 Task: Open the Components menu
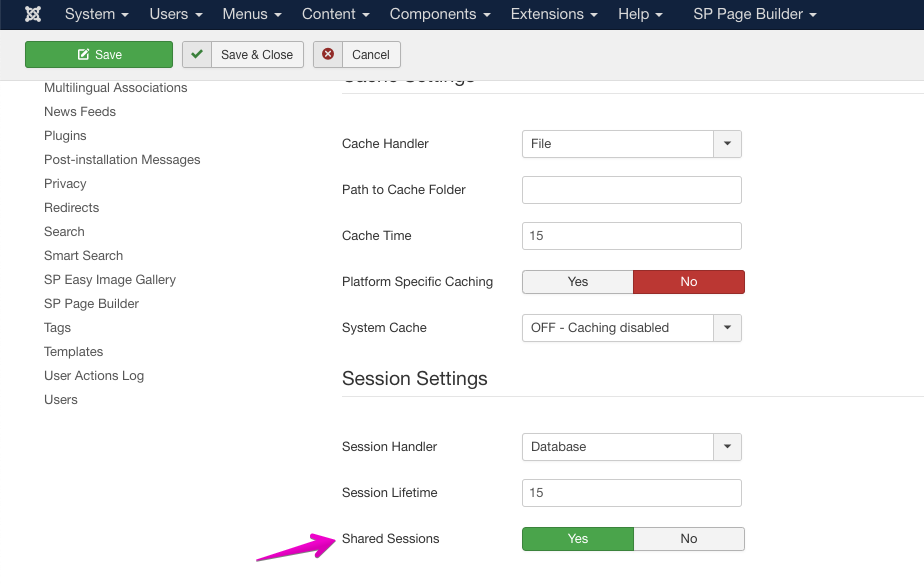point(440,14)
